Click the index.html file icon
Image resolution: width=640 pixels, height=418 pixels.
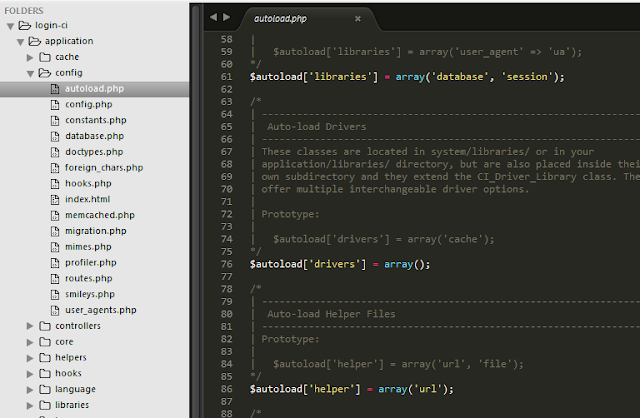click(55, 199)
